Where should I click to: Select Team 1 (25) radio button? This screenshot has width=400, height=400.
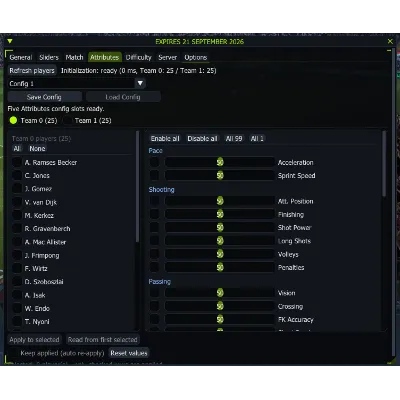point(67,121)
